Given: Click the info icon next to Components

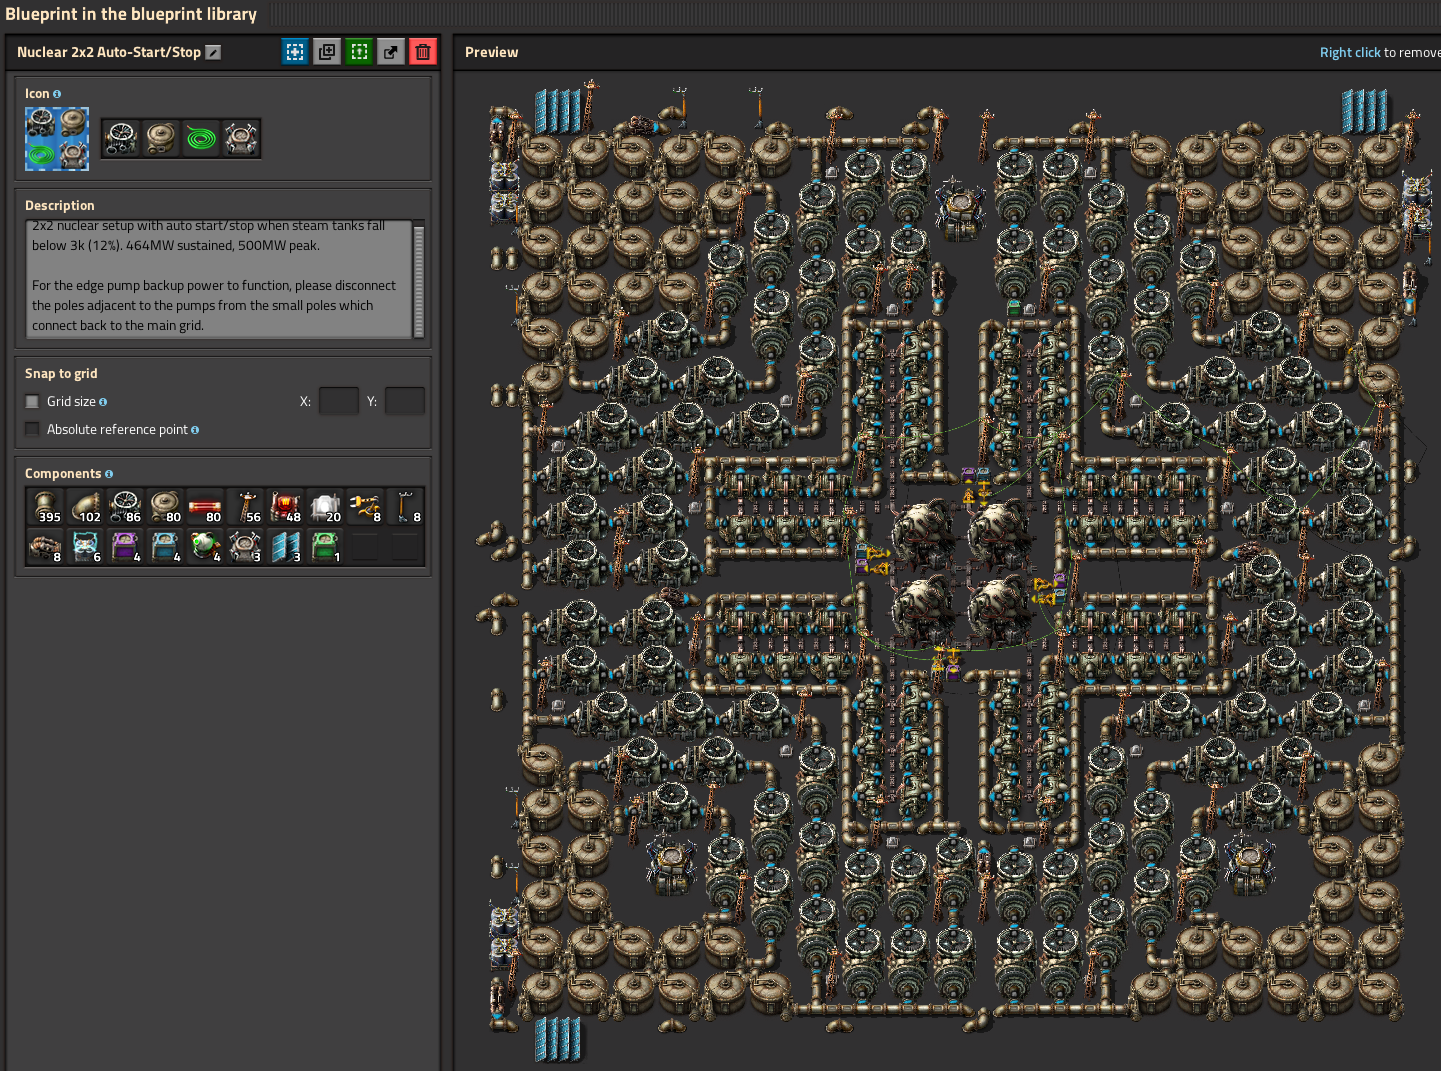Looking at the screenshot, I should (x=109, y=474).
